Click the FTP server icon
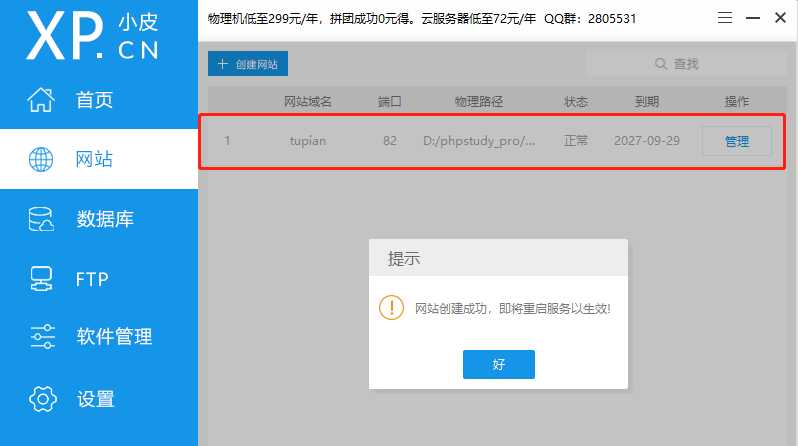This screenshot has height=446, width=798. (x=41, y=279)
